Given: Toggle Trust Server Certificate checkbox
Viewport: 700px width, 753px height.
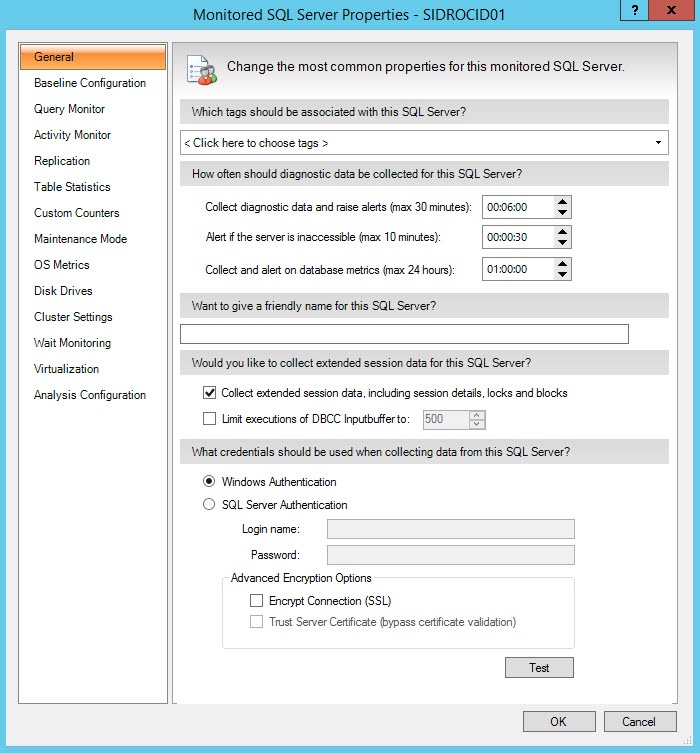Looking at the screenshot, I should click(x=256, y=621).
